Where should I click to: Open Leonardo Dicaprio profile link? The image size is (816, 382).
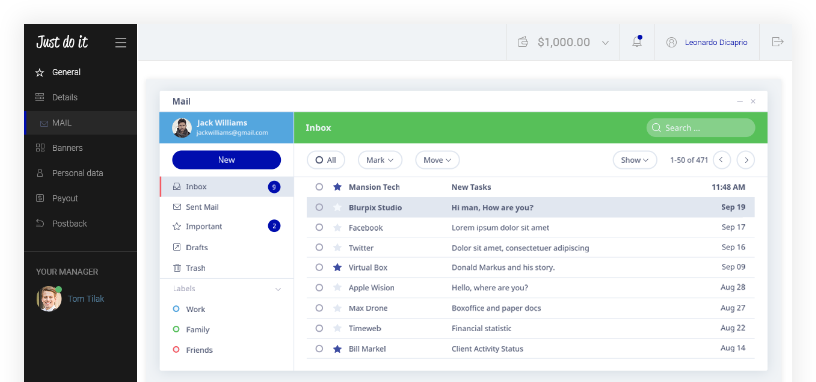[716, 42]
